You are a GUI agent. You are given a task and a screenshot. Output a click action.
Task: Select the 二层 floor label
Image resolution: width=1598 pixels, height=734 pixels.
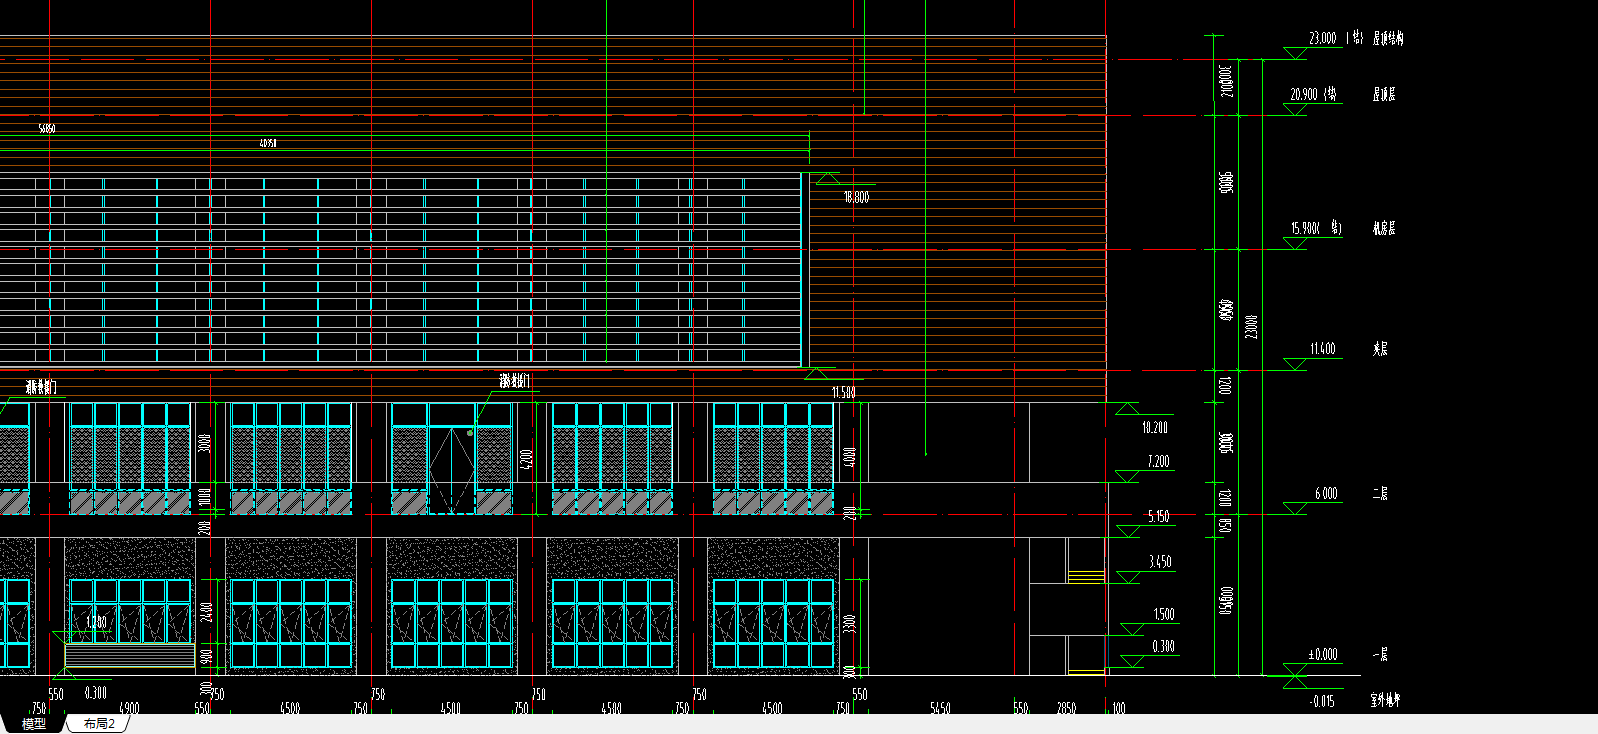[x=1380, y=493]
